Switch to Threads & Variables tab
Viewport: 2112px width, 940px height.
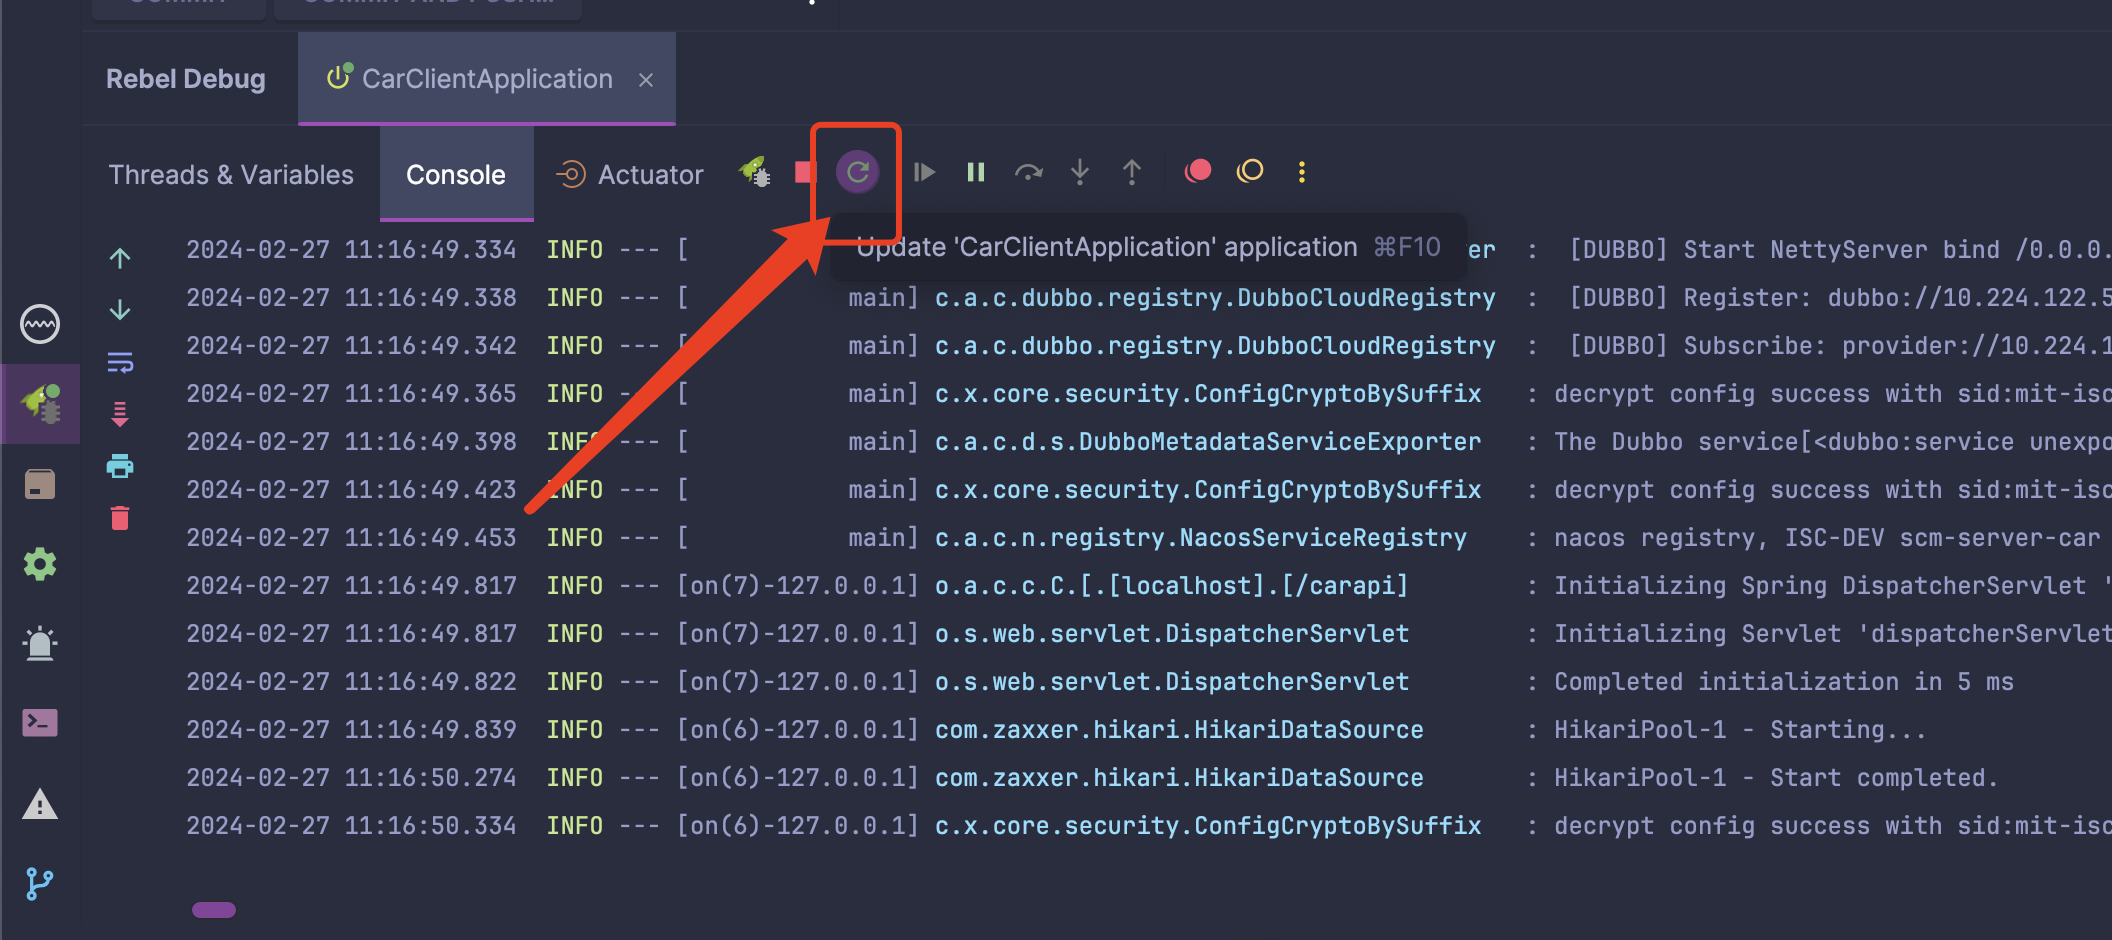tap(231, 174)
